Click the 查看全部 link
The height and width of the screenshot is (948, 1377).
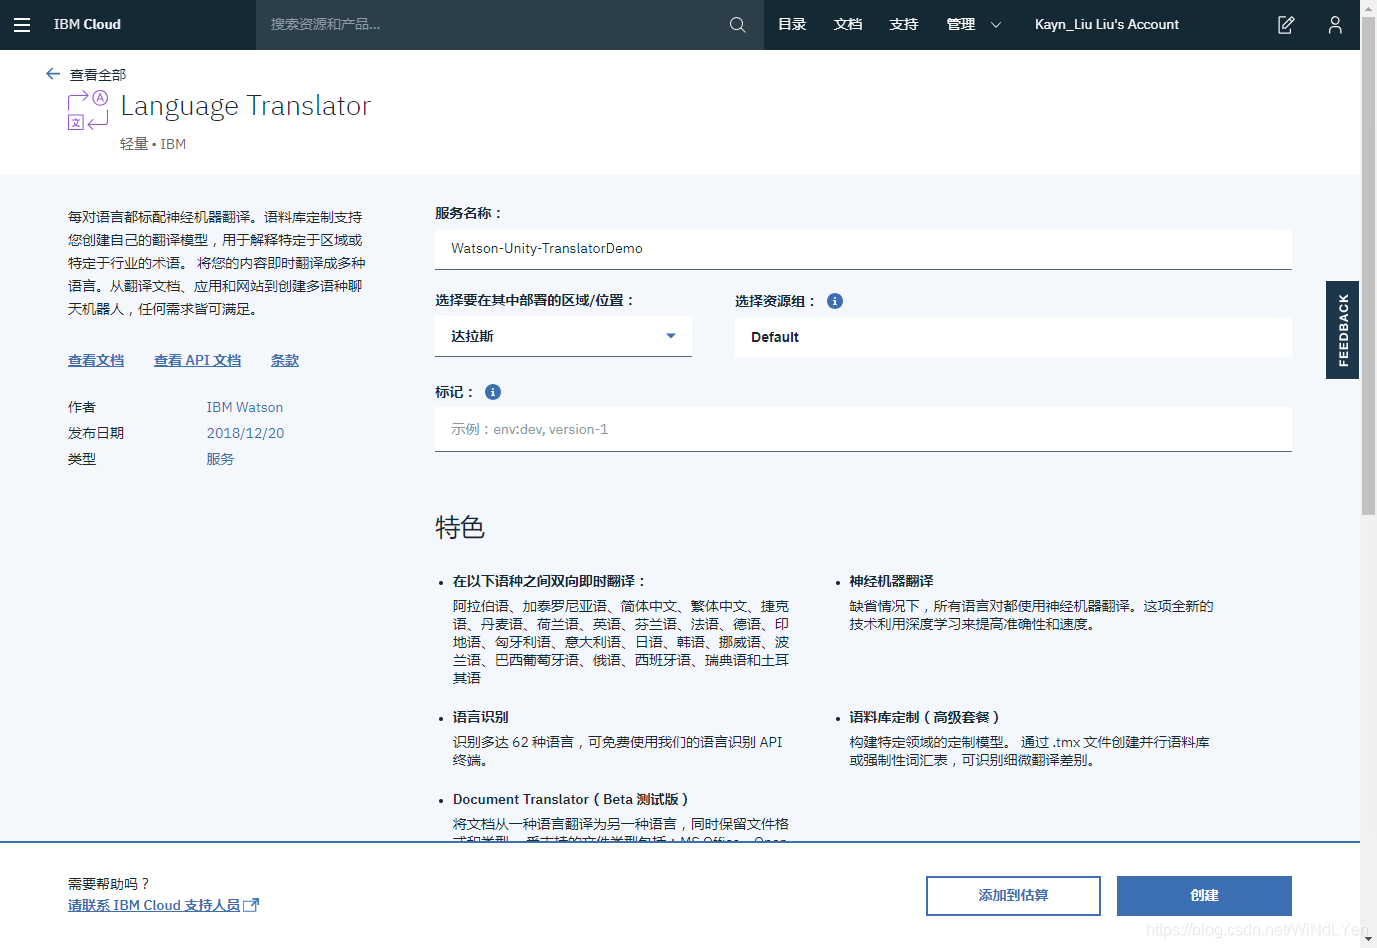pos(98,75)
